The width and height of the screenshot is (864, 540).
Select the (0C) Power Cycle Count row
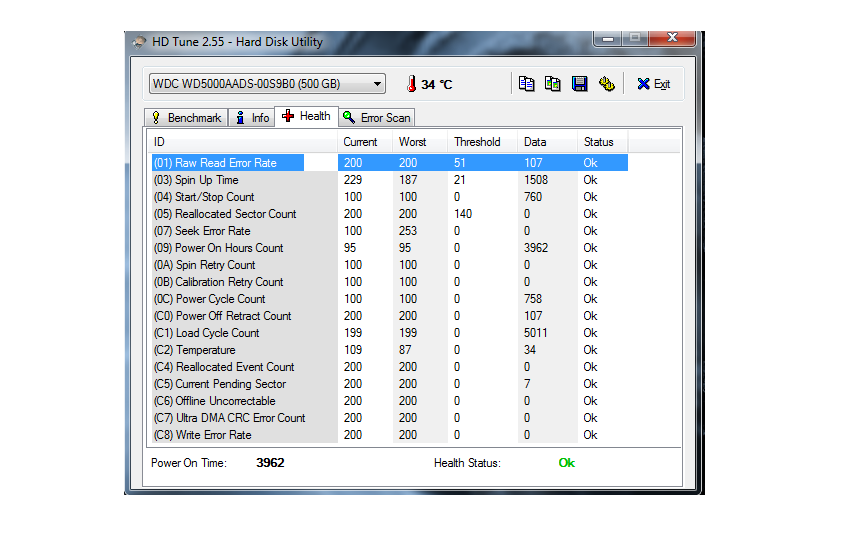coord(390,299)
